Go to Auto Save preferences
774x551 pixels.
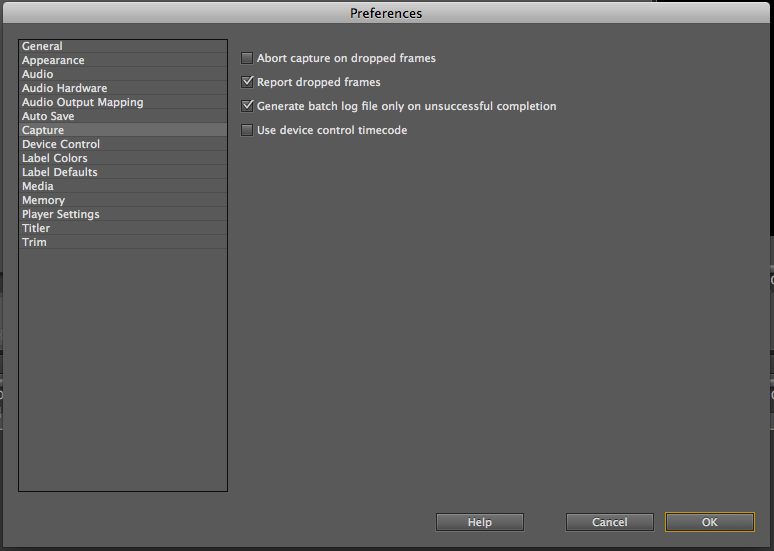pyautogui.click(x=123, y=116)
